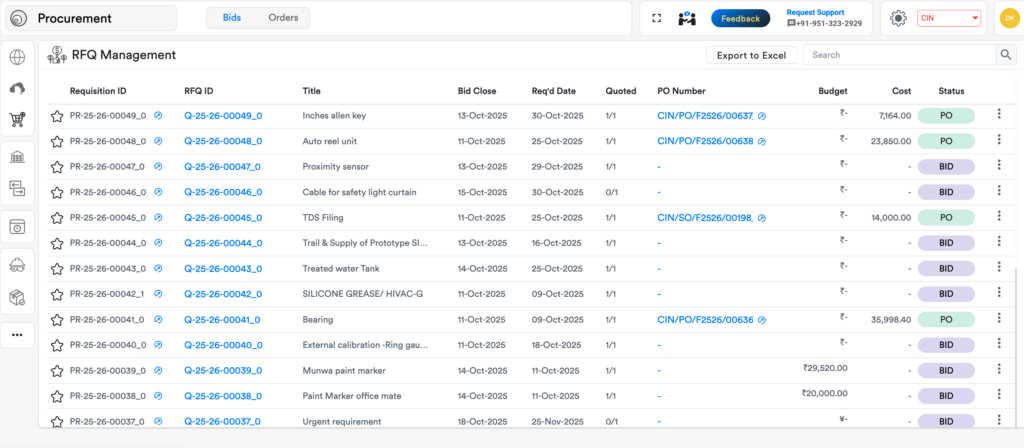Open the shopping cart sidebar icon

(17, 120)
